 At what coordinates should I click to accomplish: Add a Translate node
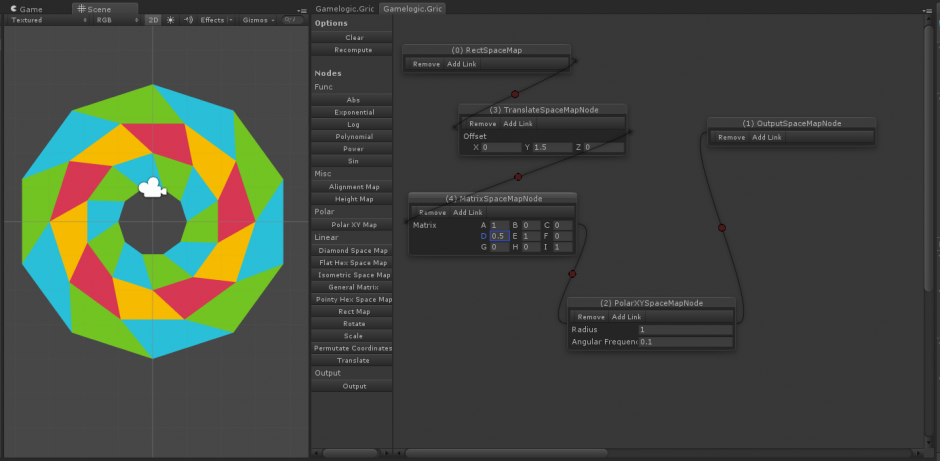[x=352, y=360]
